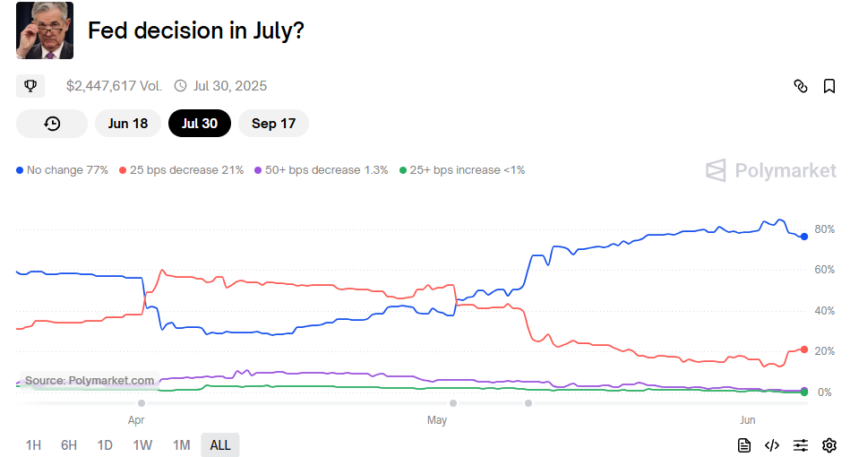850x457 pixels.
Task: Open the past events history icon
Action: (52, 124)
